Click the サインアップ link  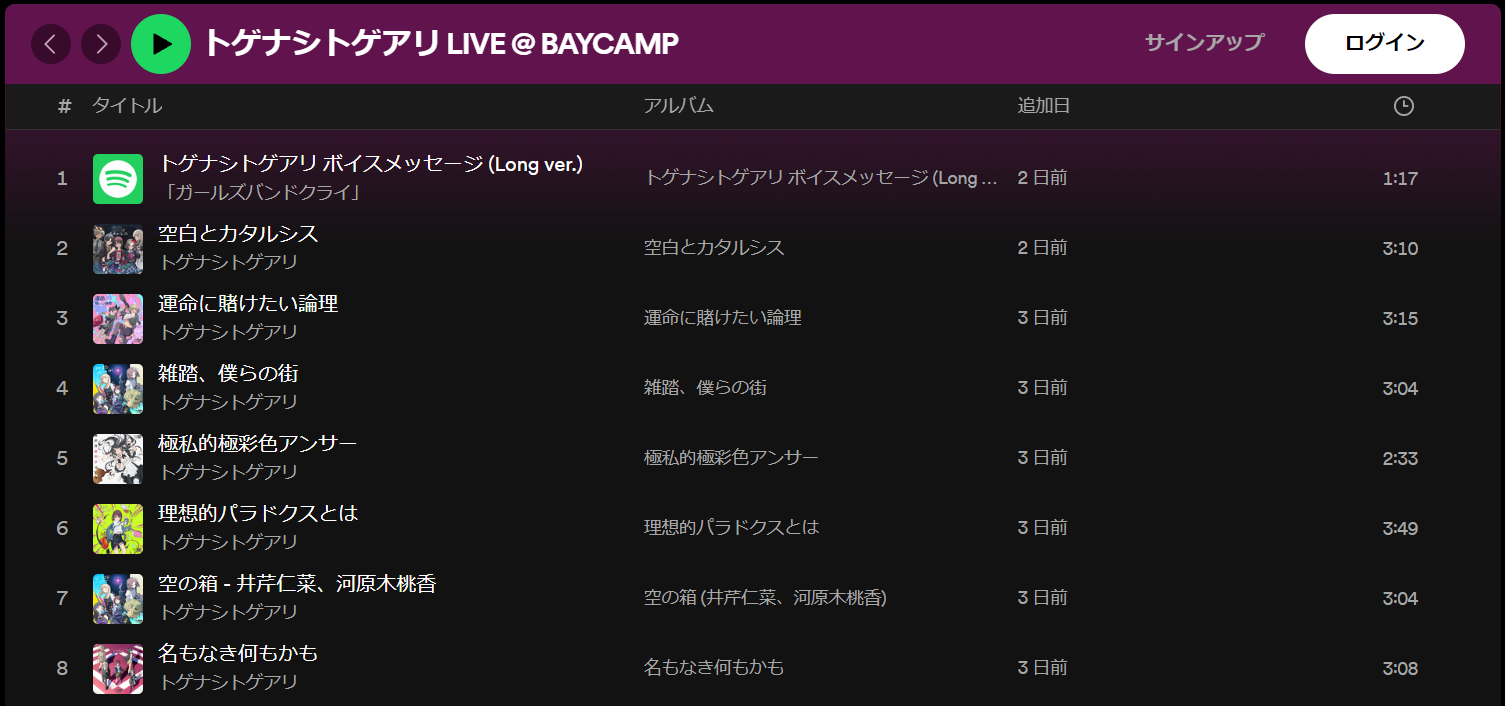[x=1204, y=43]
